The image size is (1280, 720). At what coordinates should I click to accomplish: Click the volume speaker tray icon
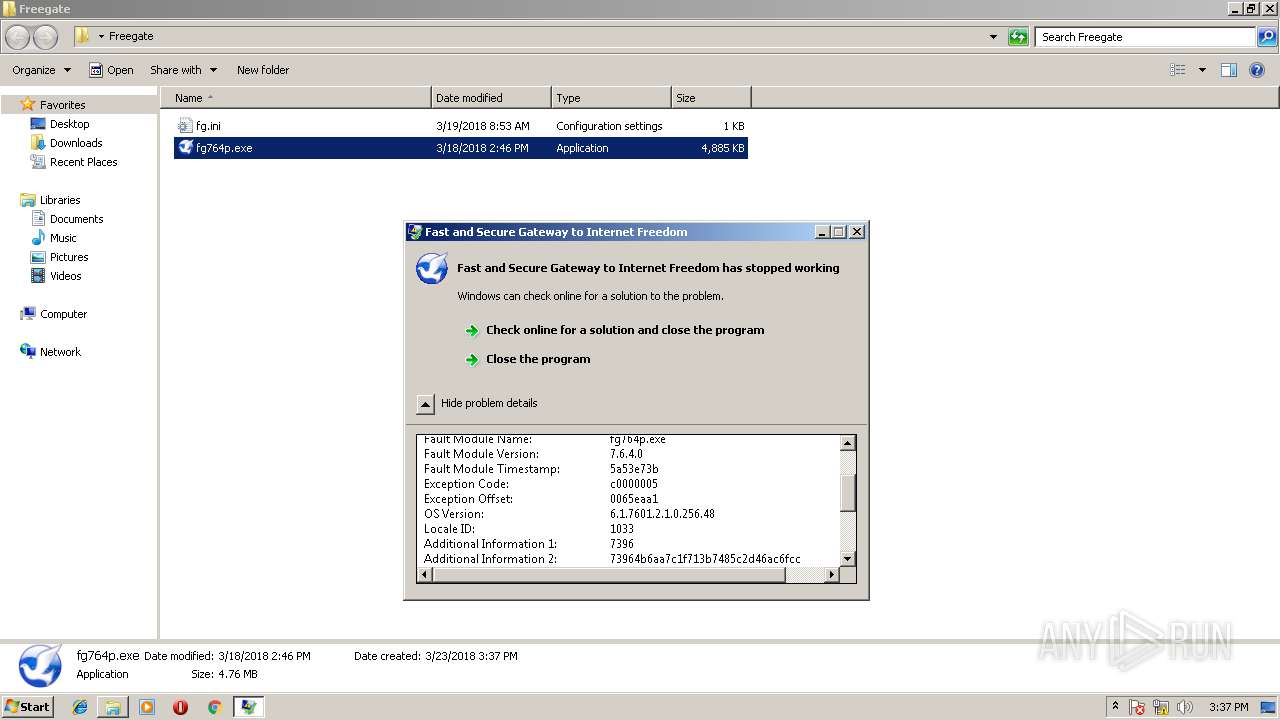point(1185,707)
